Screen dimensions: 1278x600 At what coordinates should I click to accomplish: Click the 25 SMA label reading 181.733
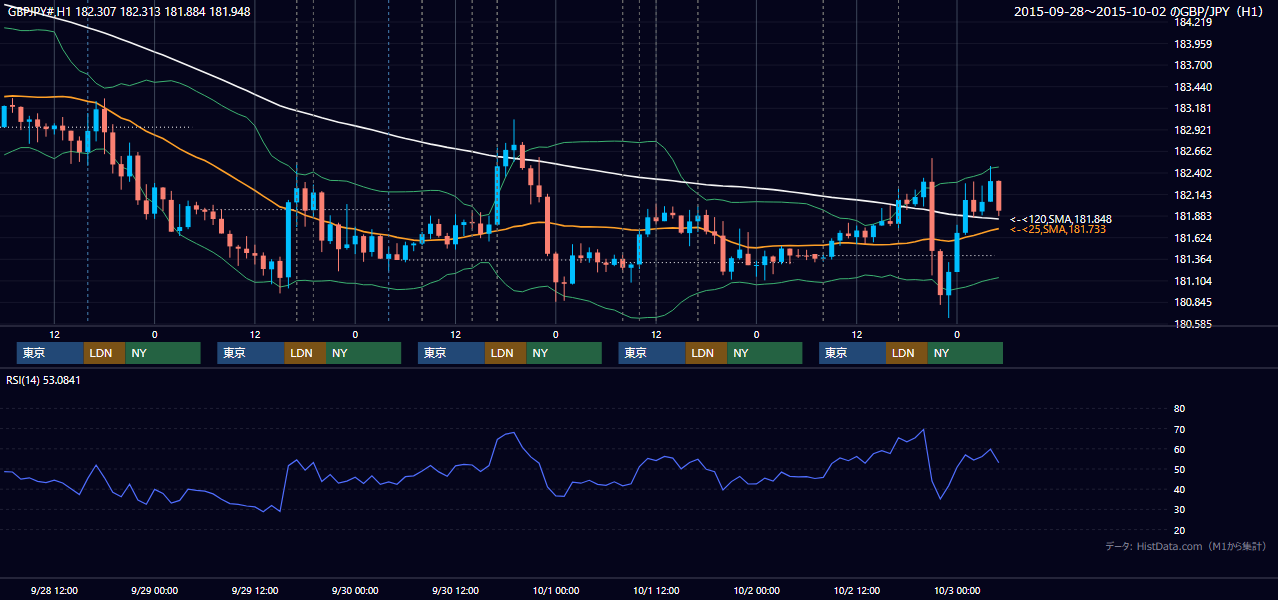[1057, 230]
